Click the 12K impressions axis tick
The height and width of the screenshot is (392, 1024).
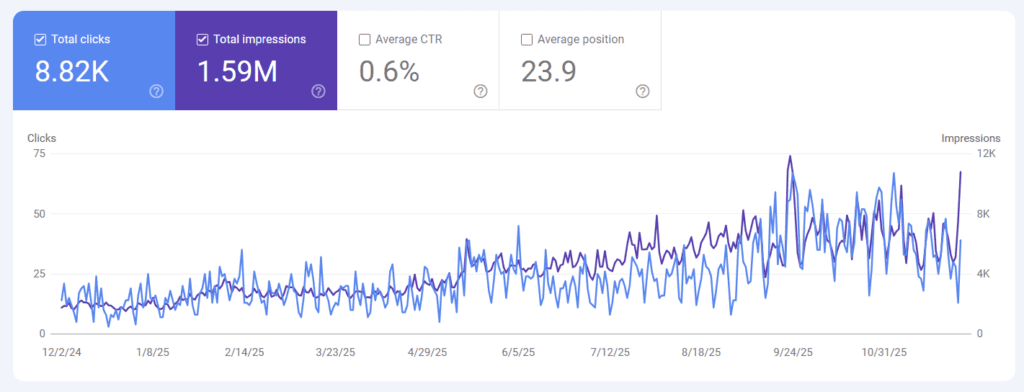[x=986, y=154]
